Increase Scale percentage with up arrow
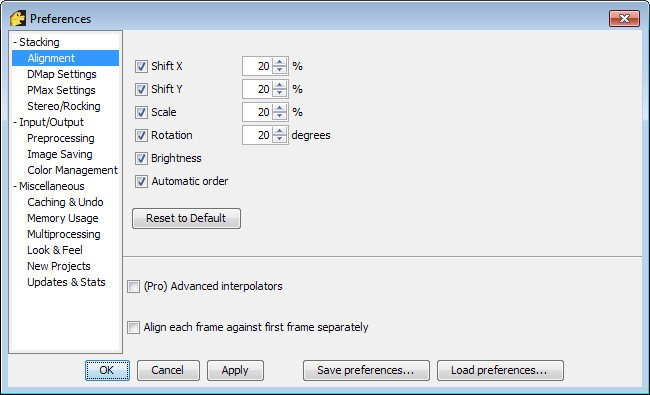The height and width of the screenshot is (395, 650). [x=280, y=108]
